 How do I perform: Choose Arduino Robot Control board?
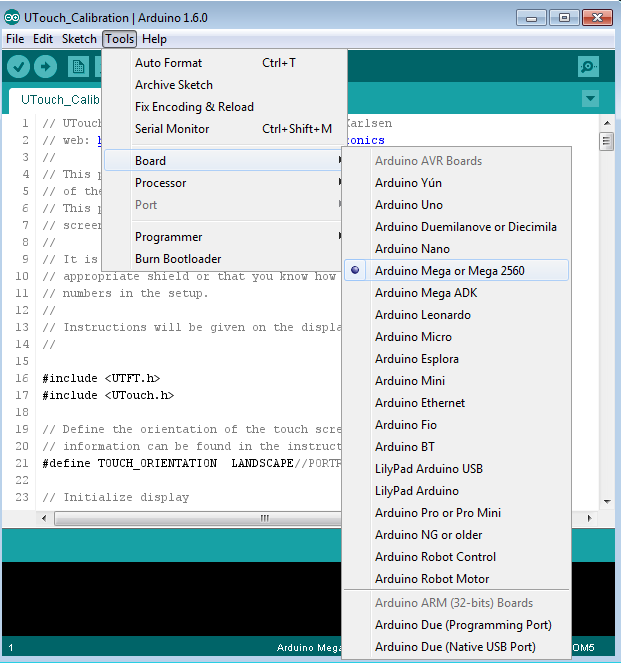coord(457,556)
